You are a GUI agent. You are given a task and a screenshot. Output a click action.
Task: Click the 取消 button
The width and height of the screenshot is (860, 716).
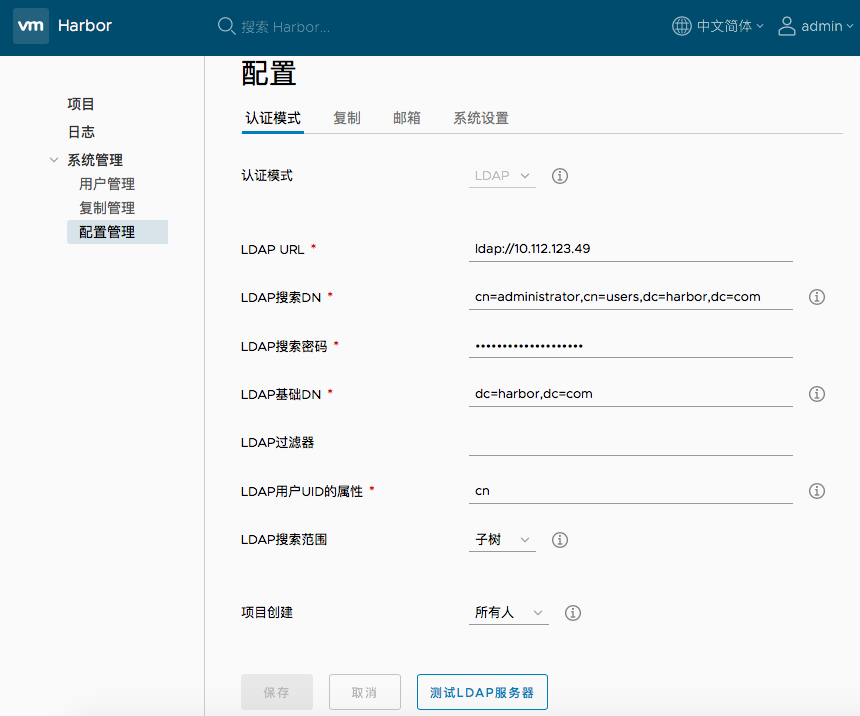364,692
